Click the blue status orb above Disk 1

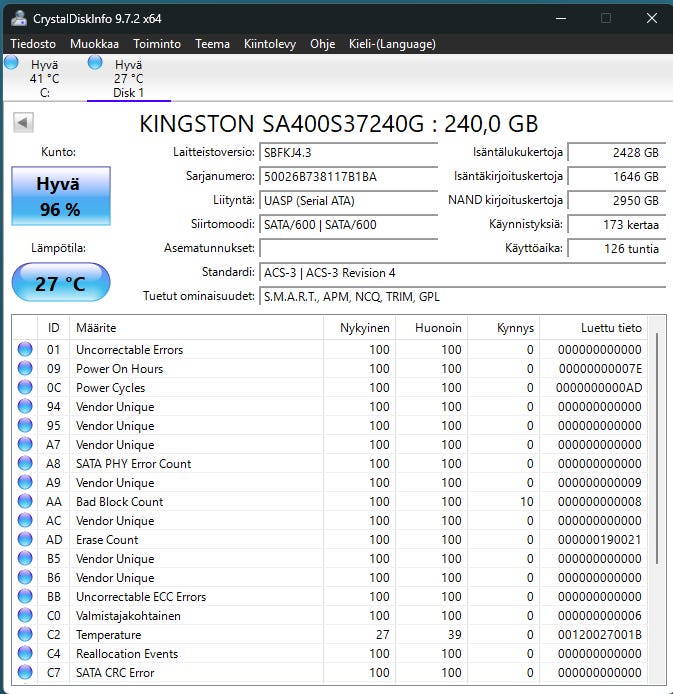pyautogui.click(x=95, y=63)
